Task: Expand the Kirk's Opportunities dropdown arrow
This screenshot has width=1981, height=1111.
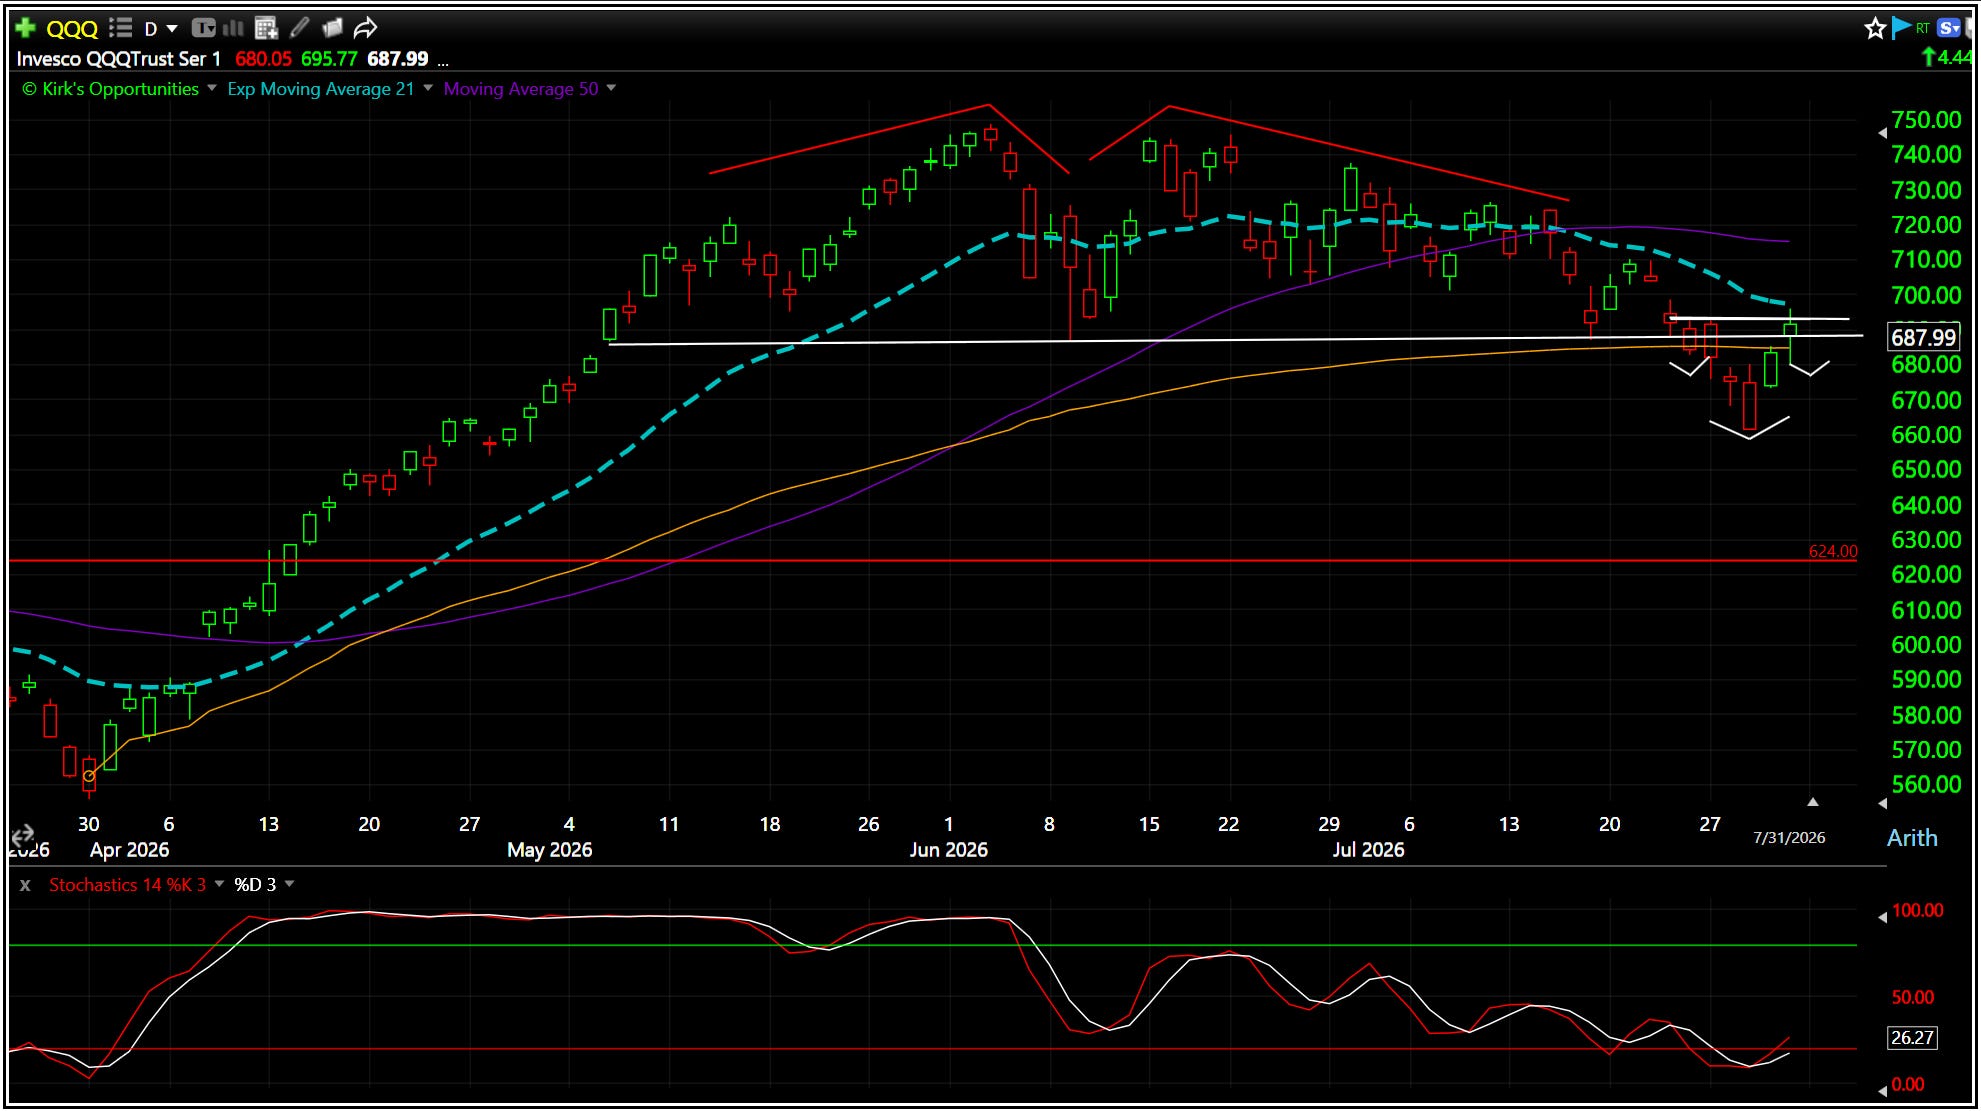Action: [x=212, y=88]
